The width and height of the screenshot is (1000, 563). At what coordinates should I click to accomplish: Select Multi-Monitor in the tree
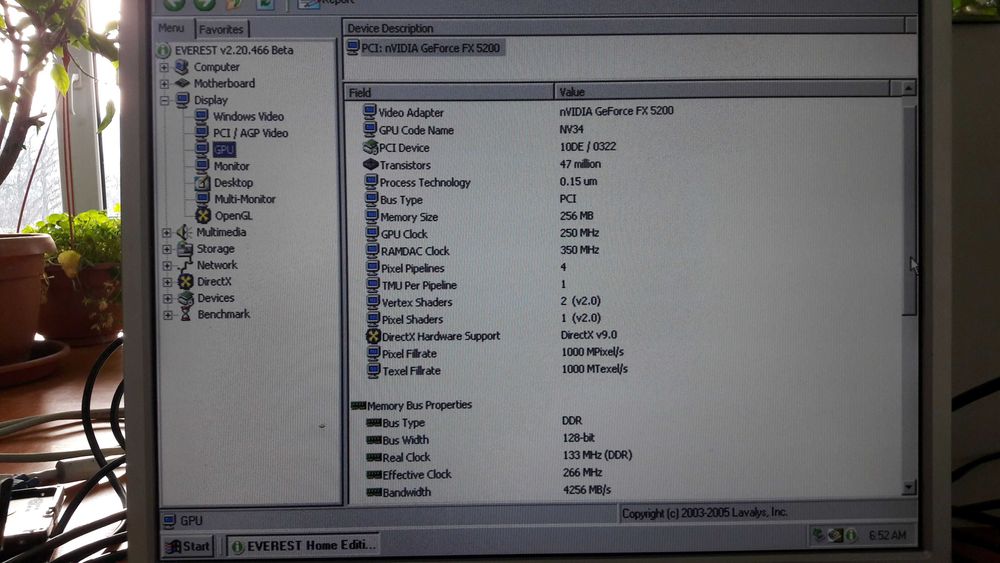tap(245, 199)
